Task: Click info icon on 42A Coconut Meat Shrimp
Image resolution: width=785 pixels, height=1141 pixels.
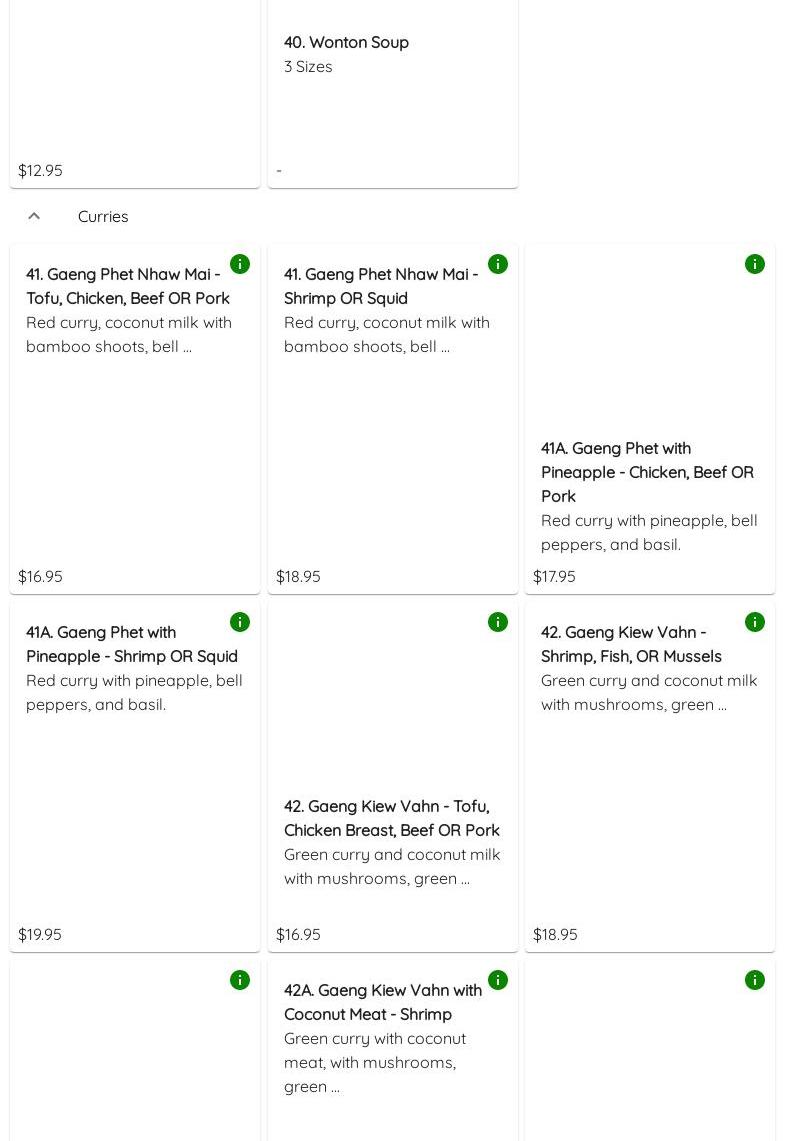Action: pyautogui.click(x=498, y=980)
